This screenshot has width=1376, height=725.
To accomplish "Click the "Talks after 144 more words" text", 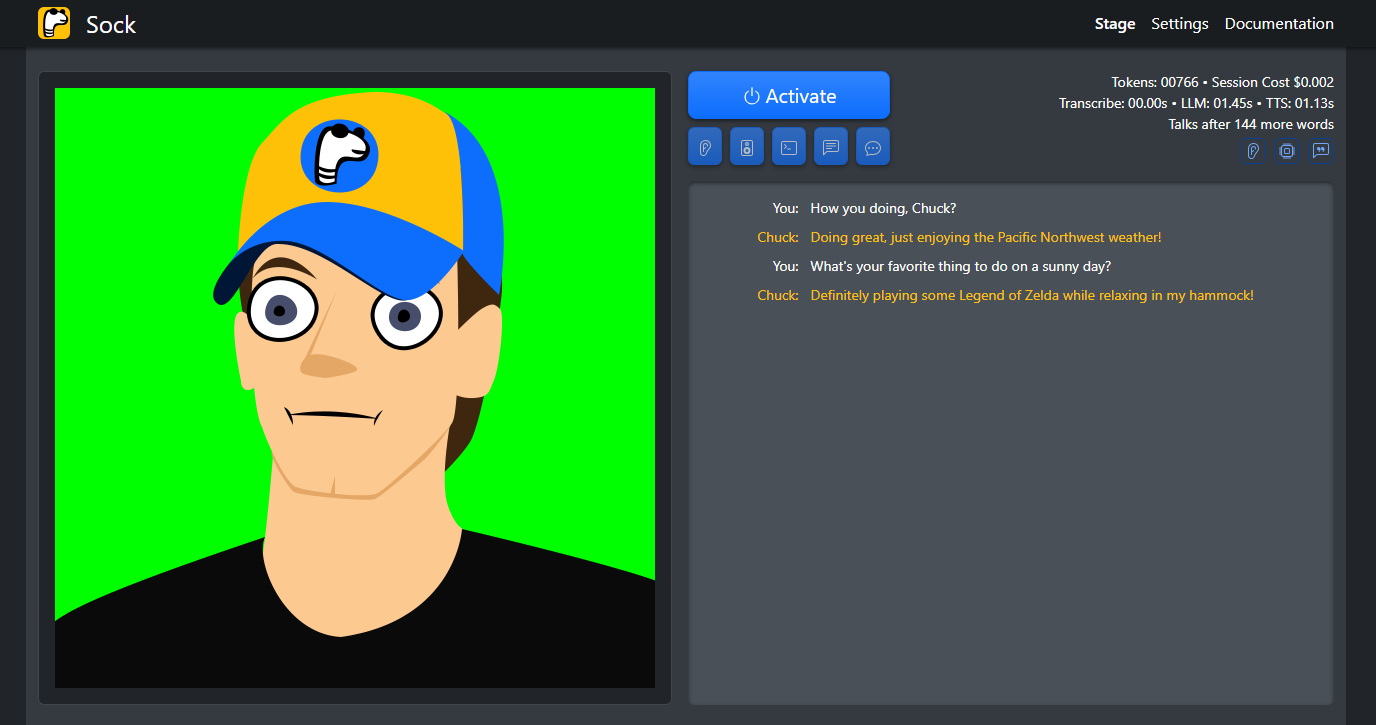I will 1250,124.
